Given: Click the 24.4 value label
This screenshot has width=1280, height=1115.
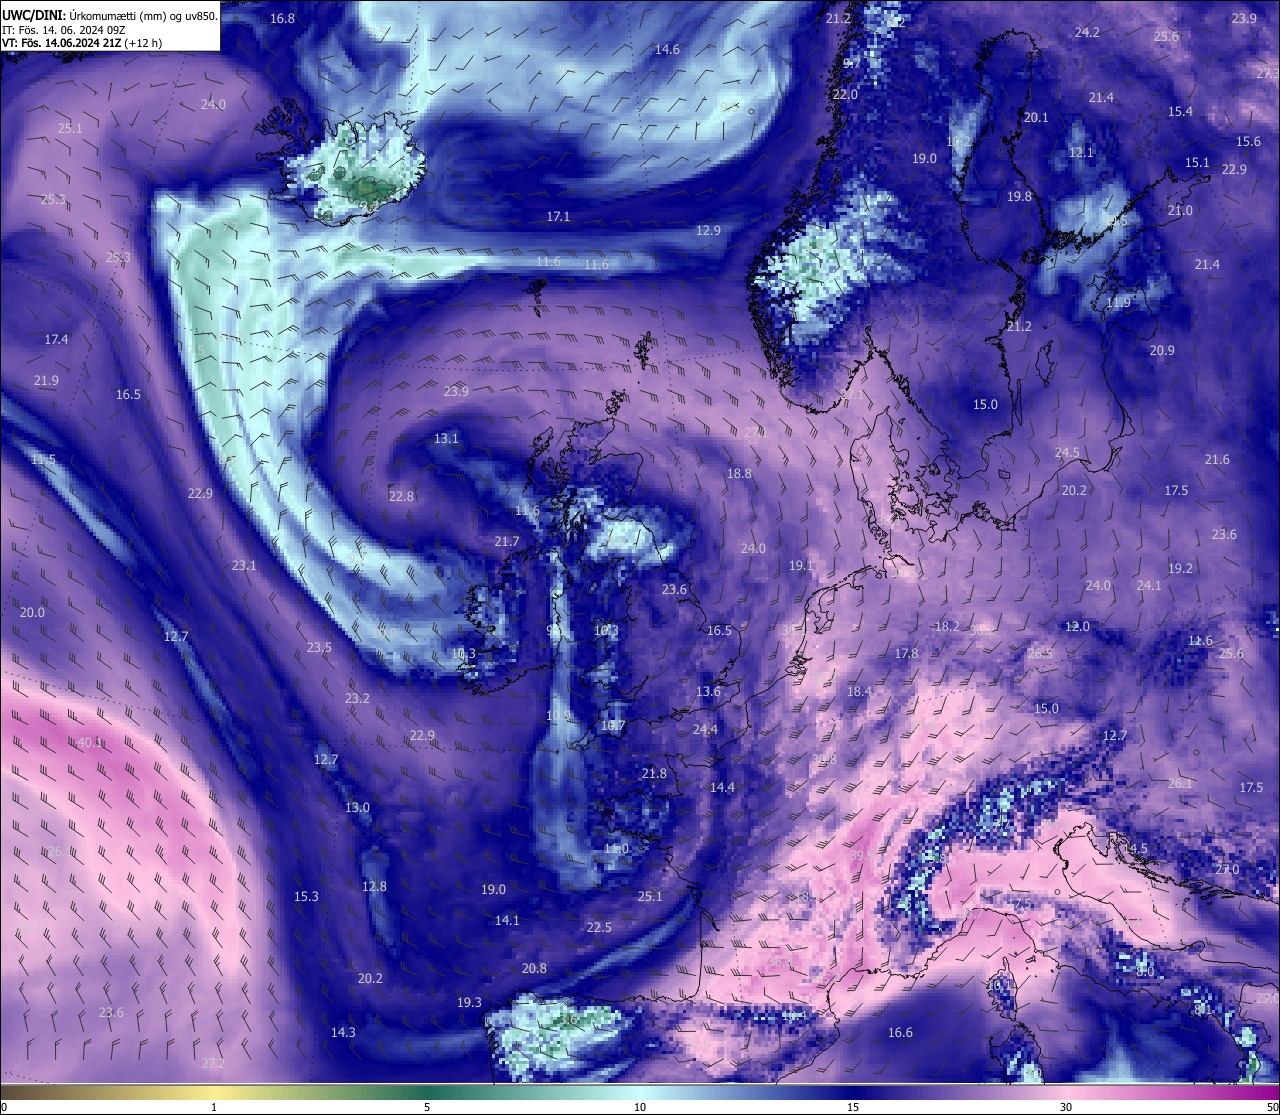Looking at the screenshot, I should (705, 729).
